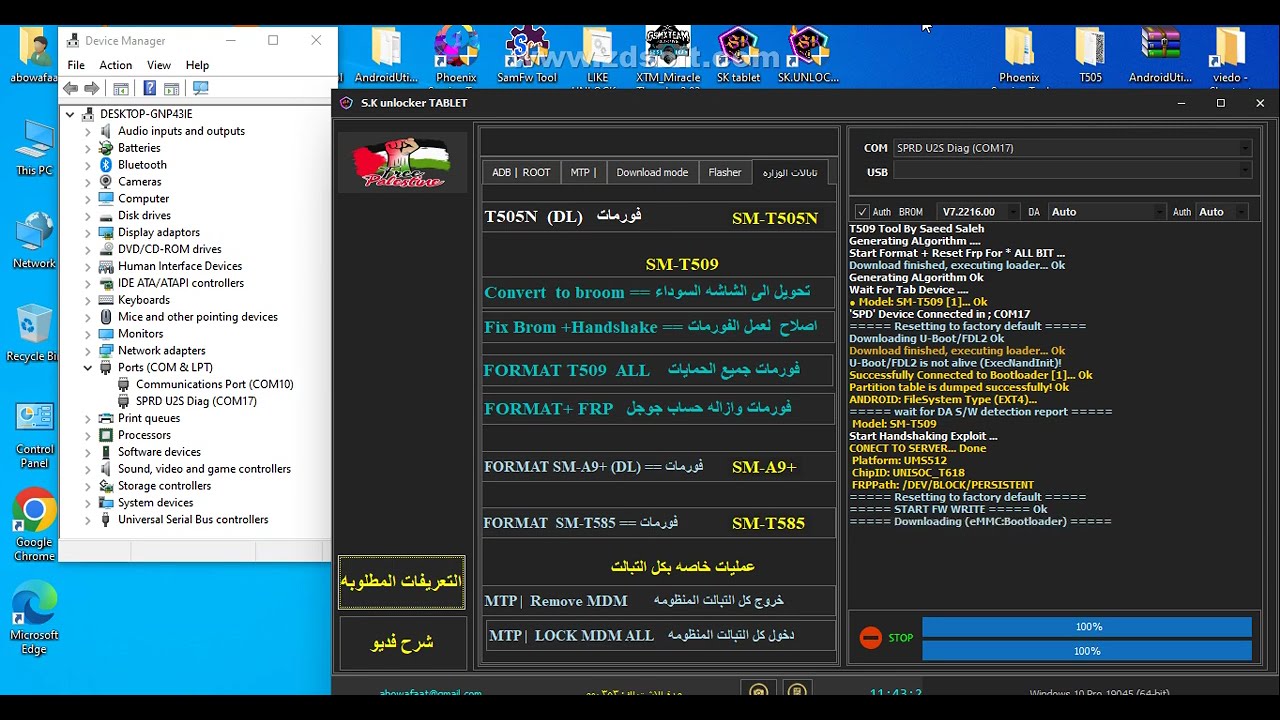The image size is (1280, 720).
Task: Select the Processors tree item
Action: pyautogui.click(x=144, y=435)
